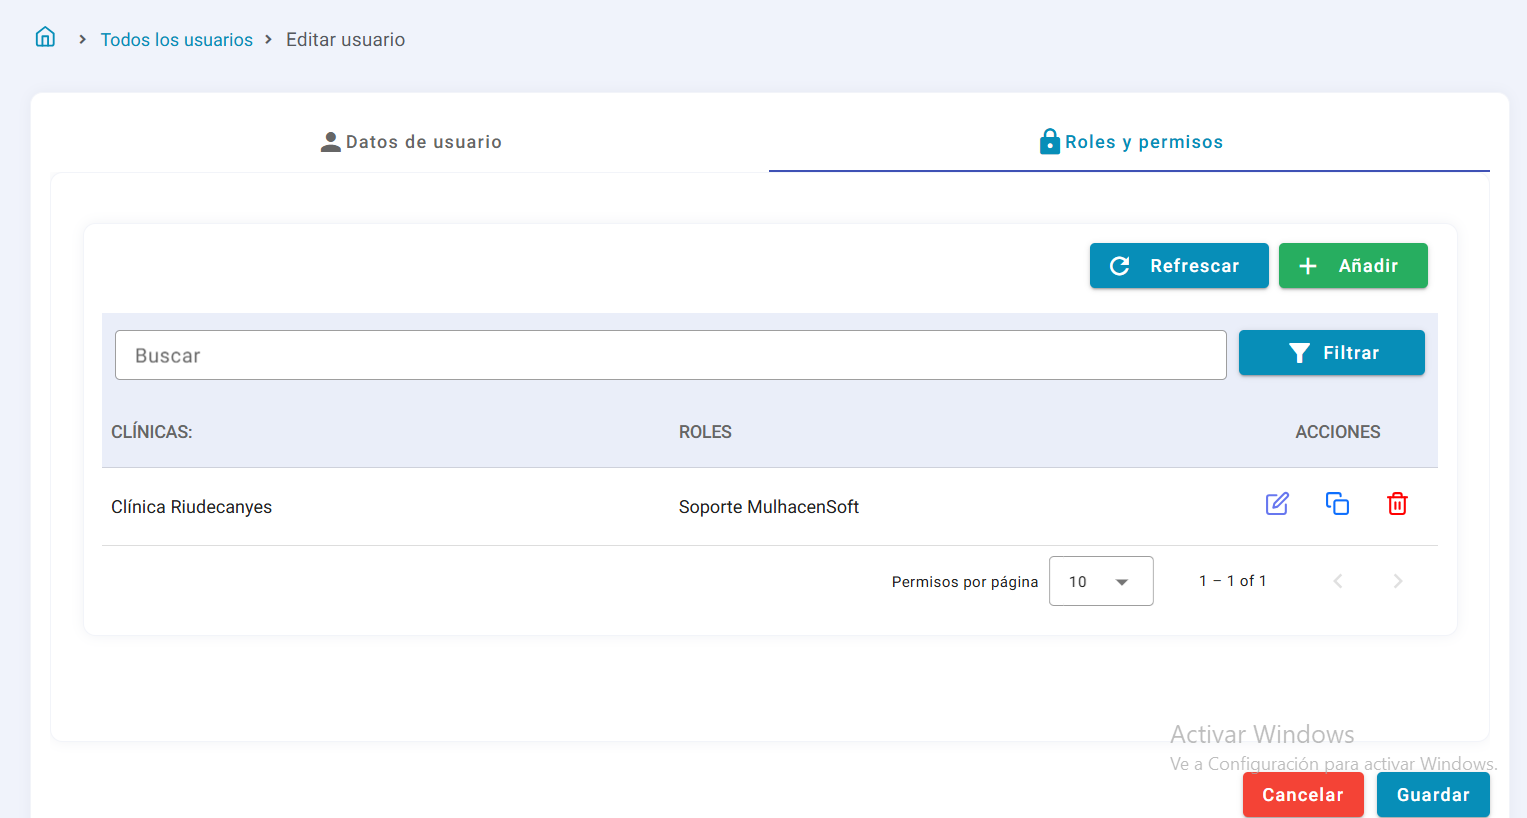The image size is (1527, 818).
Task: Click the ROLES column header
Action: (705, 432)
